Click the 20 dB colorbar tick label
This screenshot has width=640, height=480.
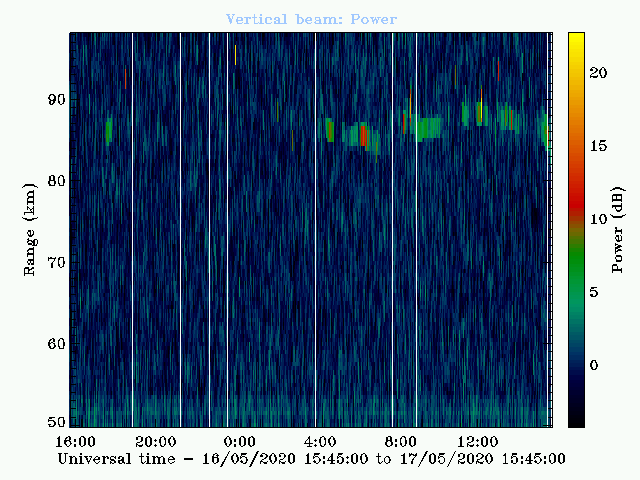pos(598,73)
